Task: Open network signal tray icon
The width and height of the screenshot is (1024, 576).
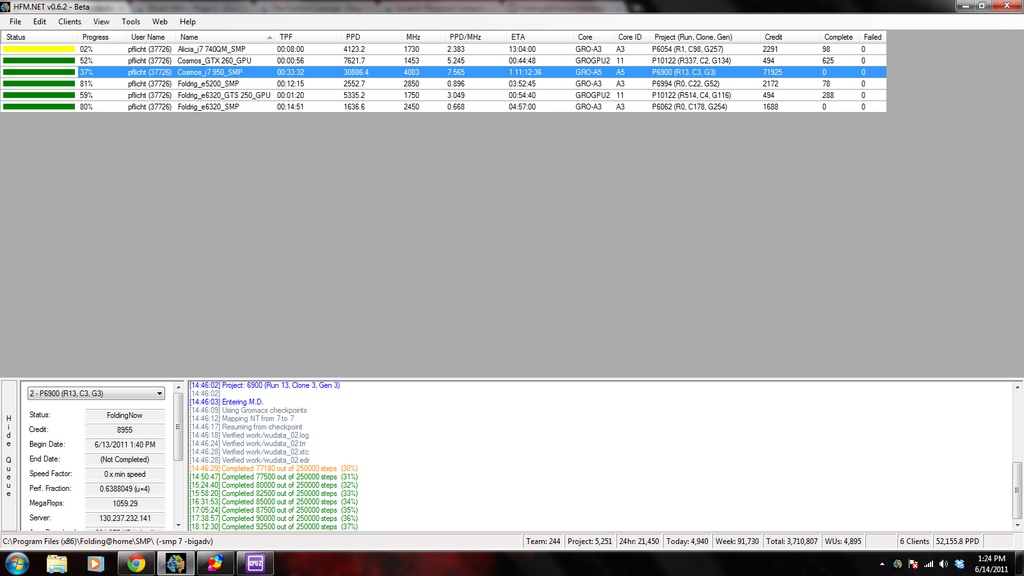Action: [928, 564]
